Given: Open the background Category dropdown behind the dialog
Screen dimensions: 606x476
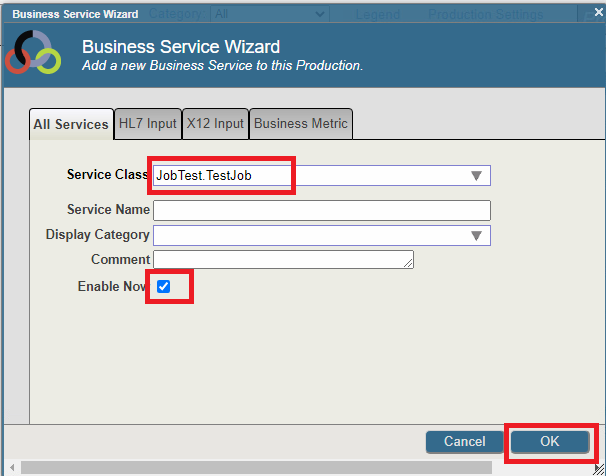Looking at the screenshot, I should click(270, 14).
